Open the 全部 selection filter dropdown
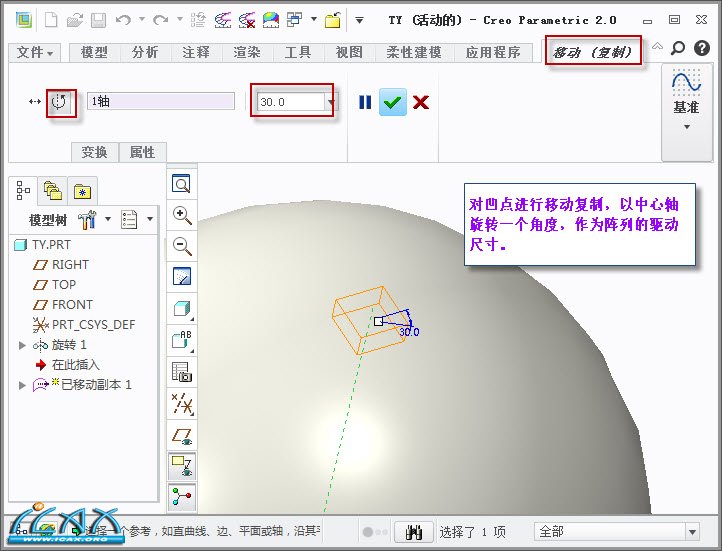 pos(691,532)
